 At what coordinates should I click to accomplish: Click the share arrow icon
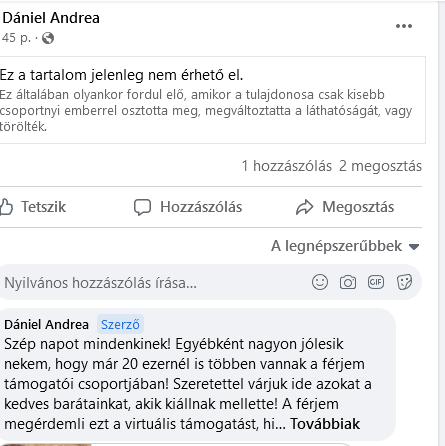pyautogui.click(x=304, y=207)
